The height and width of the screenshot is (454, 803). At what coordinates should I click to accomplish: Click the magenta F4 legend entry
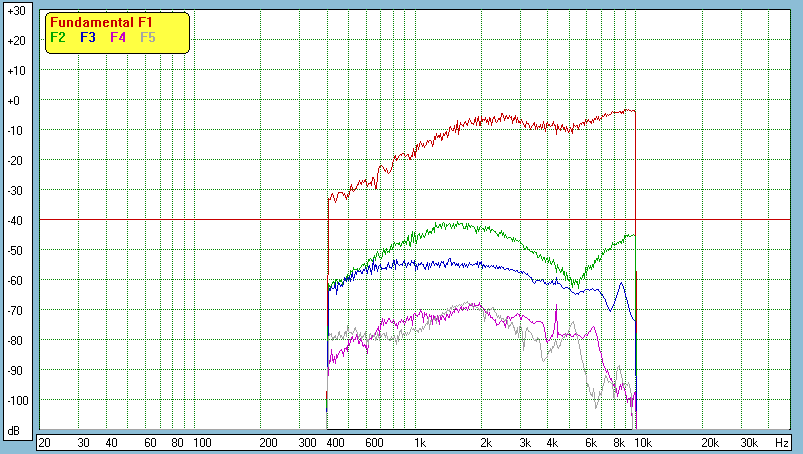click(118, 37)
